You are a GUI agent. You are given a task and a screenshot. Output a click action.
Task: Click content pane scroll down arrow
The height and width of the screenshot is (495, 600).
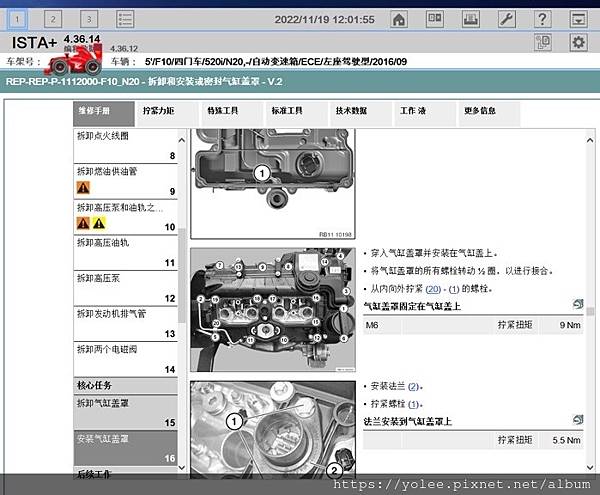coord(590,467)
